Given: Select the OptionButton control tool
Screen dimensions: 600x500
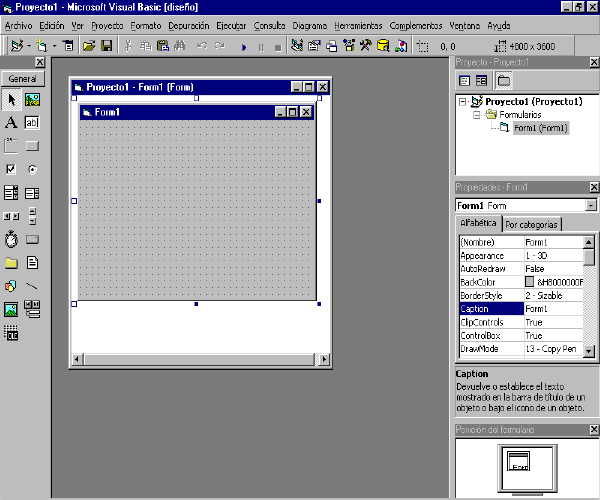Looking at the screenshot, I should pos(33,169).
